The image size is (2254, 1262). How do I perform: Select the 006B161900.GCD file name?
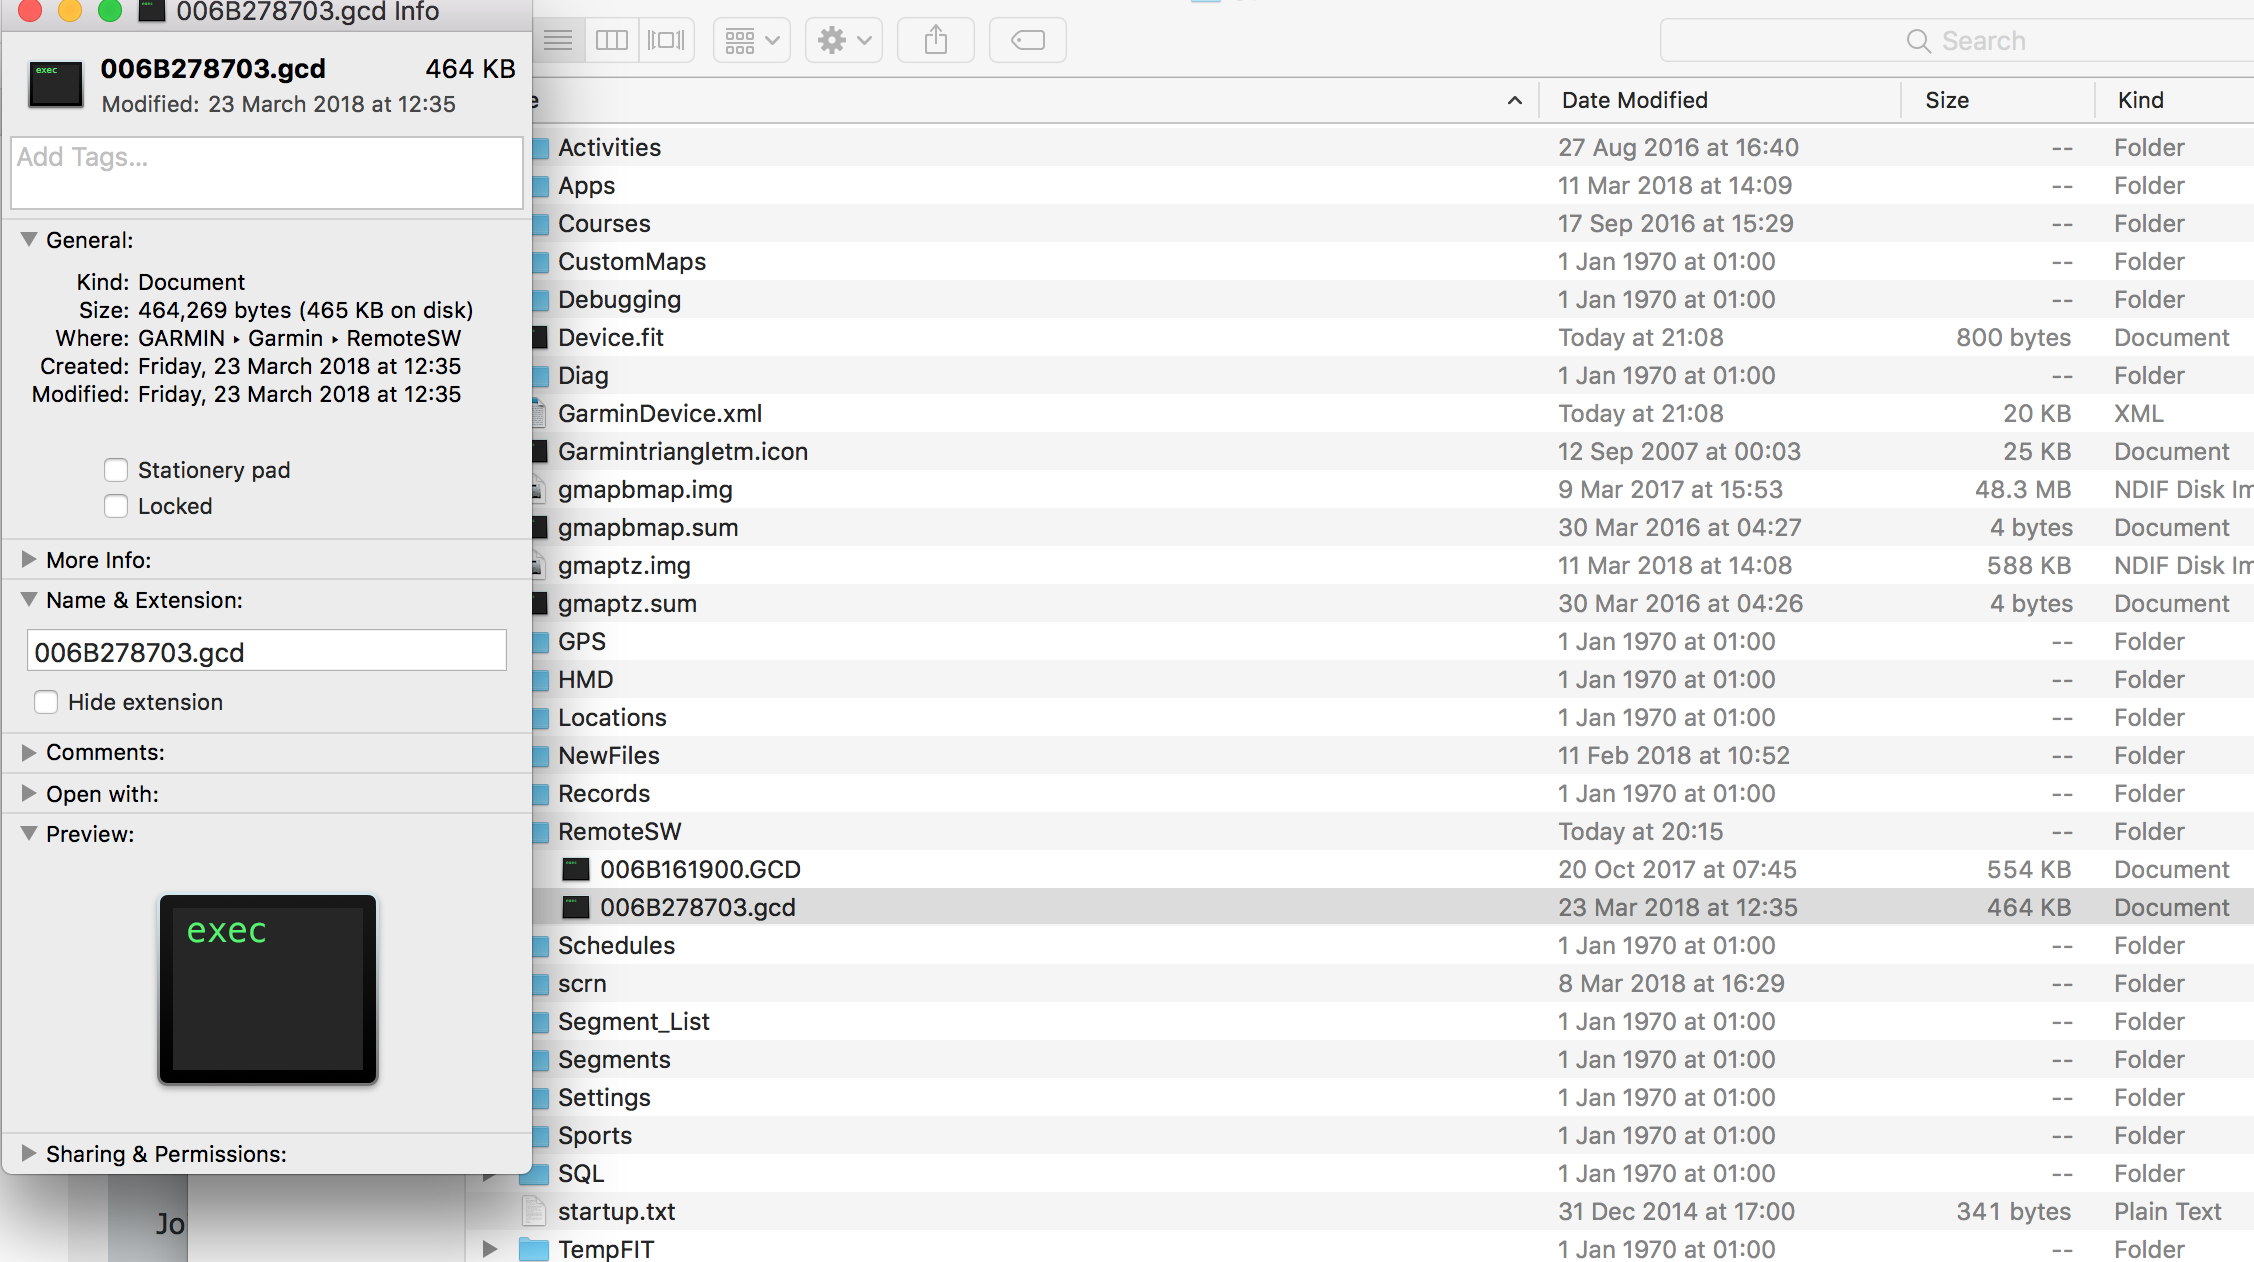700,869
